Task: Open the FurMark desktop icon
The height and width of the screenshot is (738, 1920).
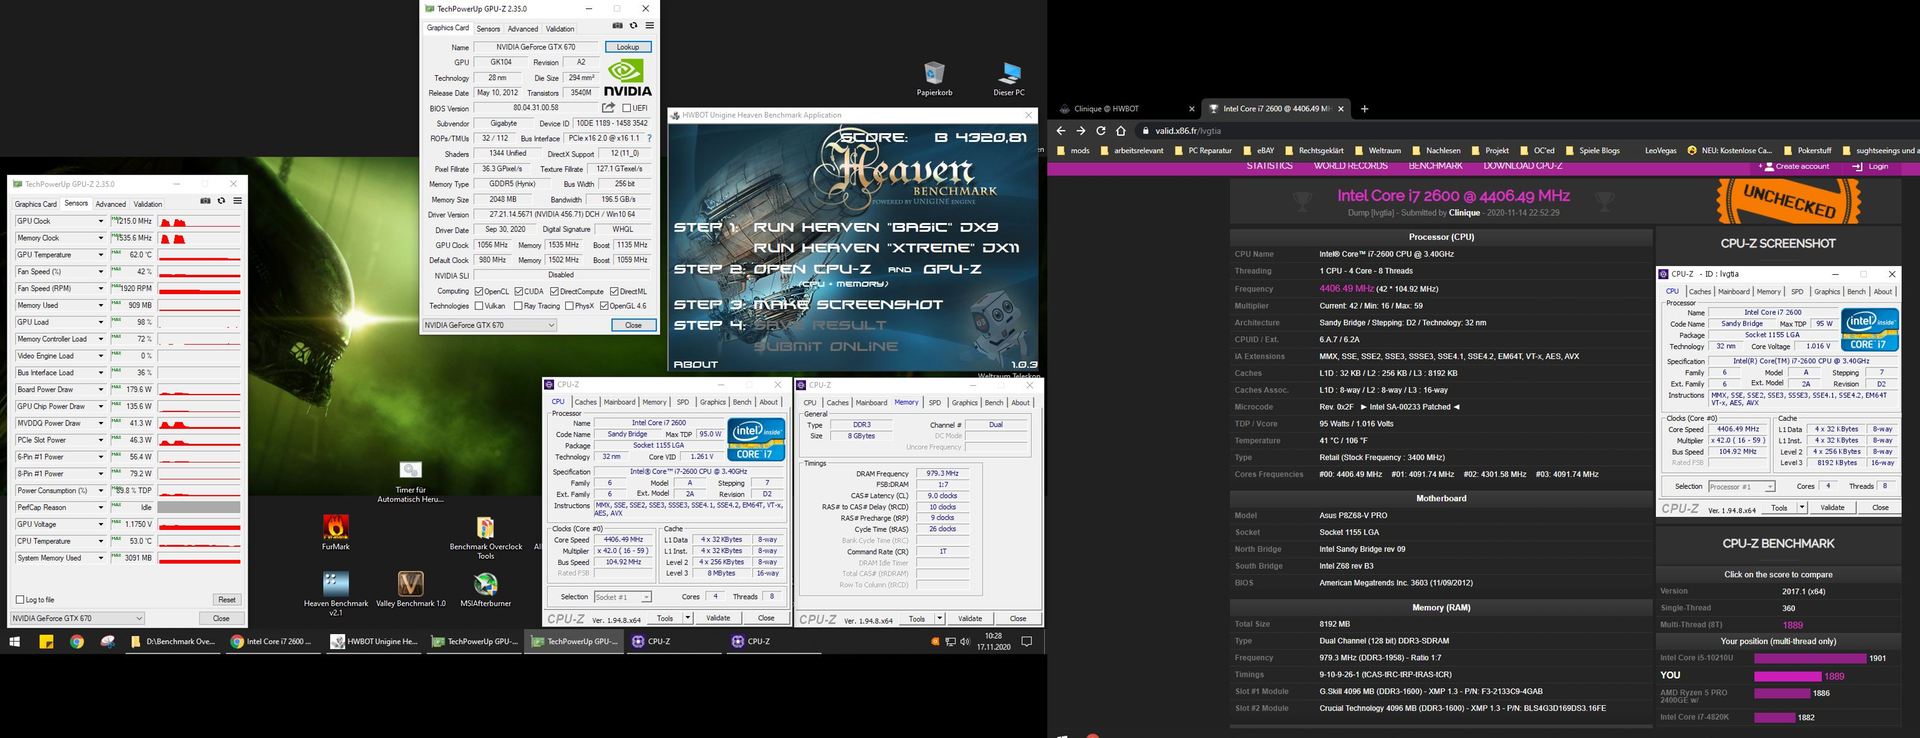Action: [336, 532]
